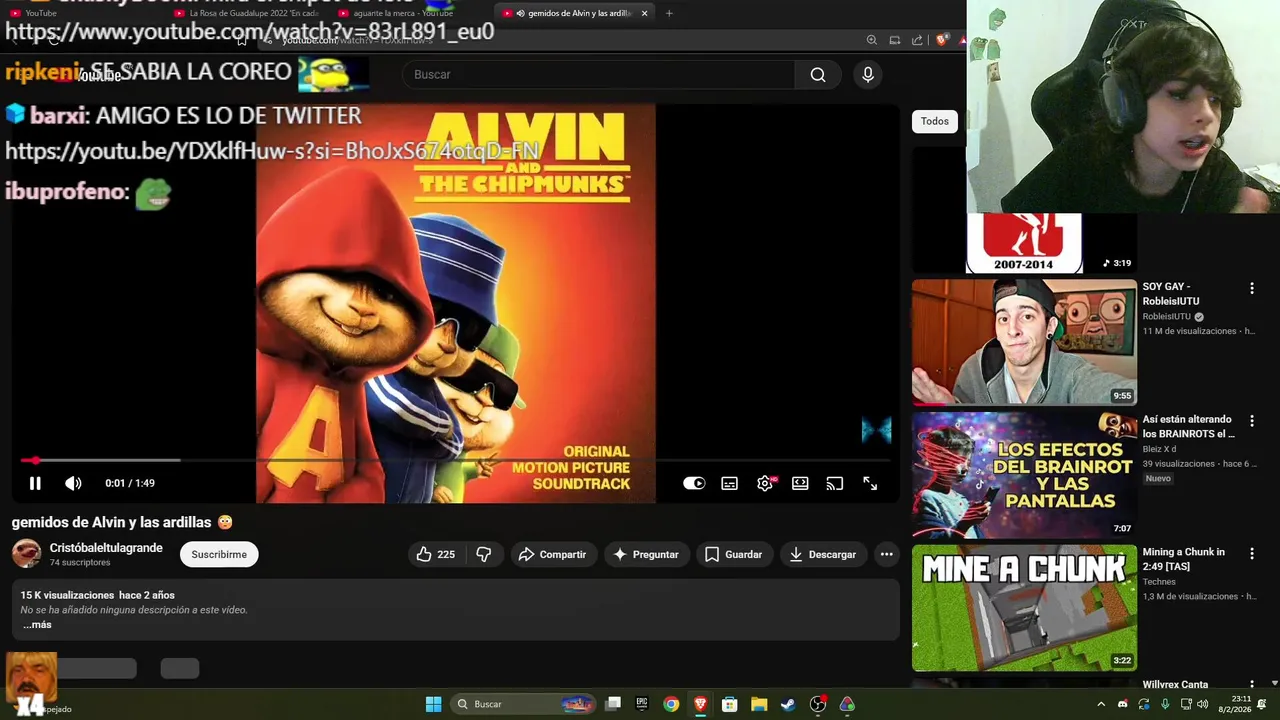
Task: Click the Cristóbaleltulagrande channel avatar
Action: (x=26, y=554)
